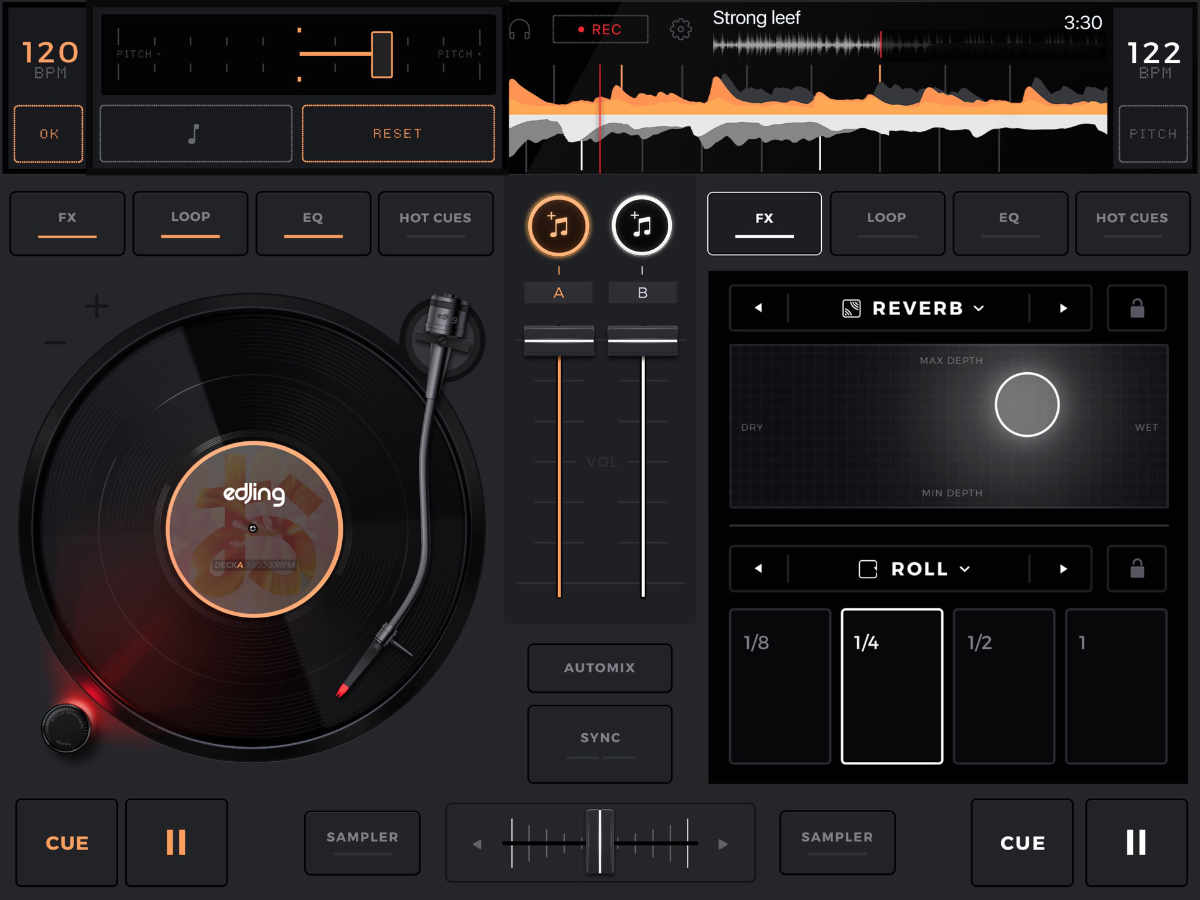This screenshot has width=1200, height=900.
Task: Lock the REVERB effect
Action: 1136,308
